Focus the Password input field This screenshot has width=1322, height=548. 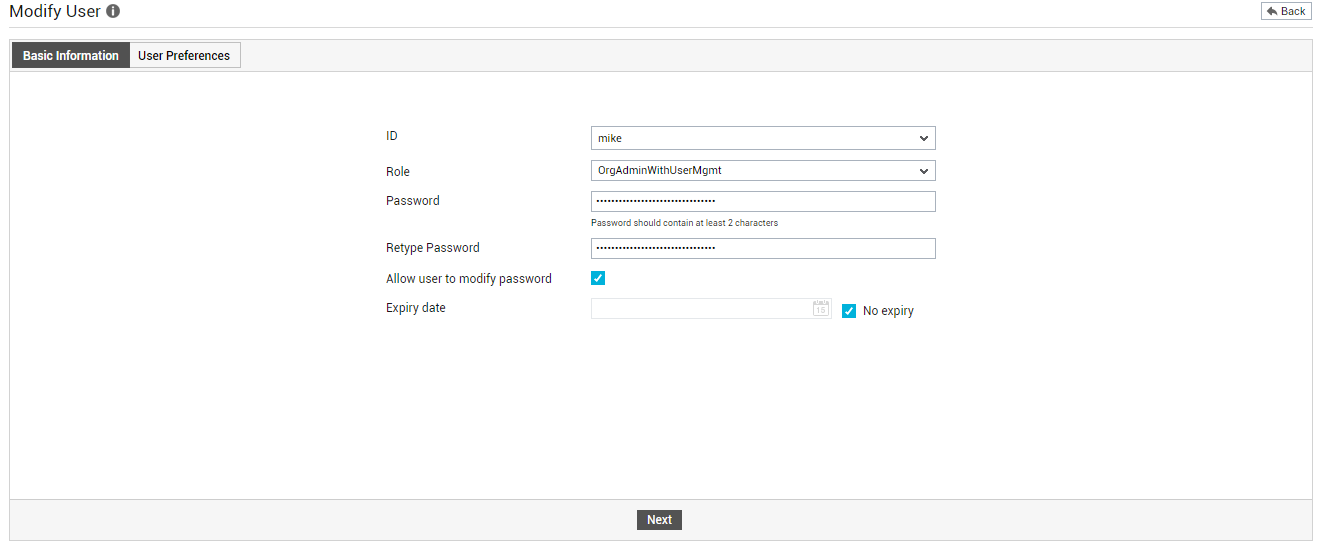pos(763,201)
